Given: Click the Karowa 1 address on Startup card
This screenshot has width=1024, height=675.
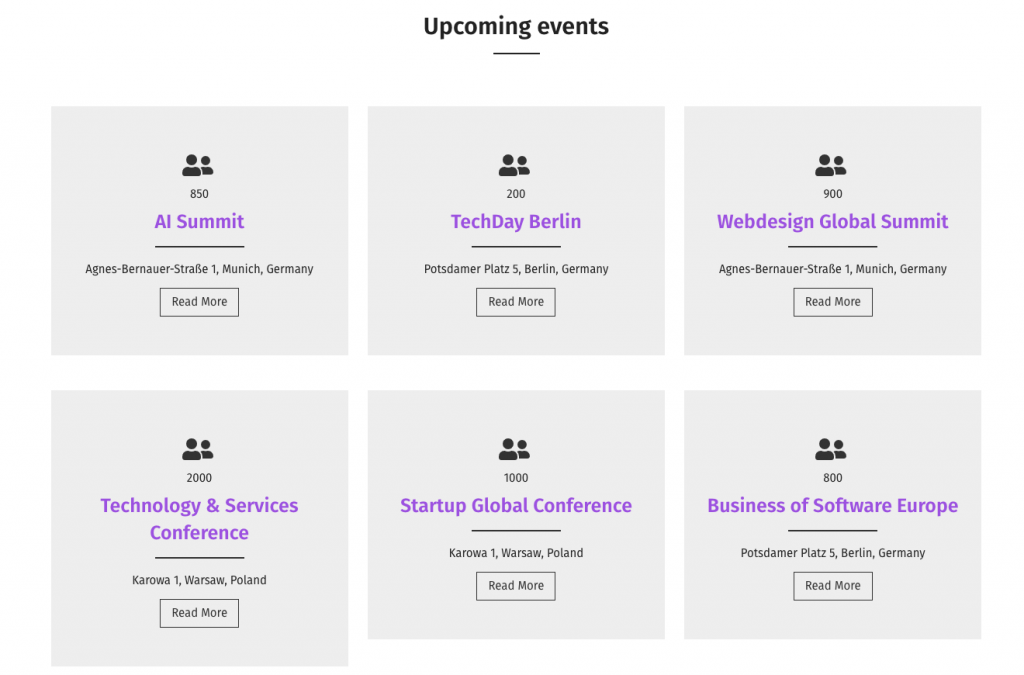Looking at the screenshot, I should click(516, 553).
